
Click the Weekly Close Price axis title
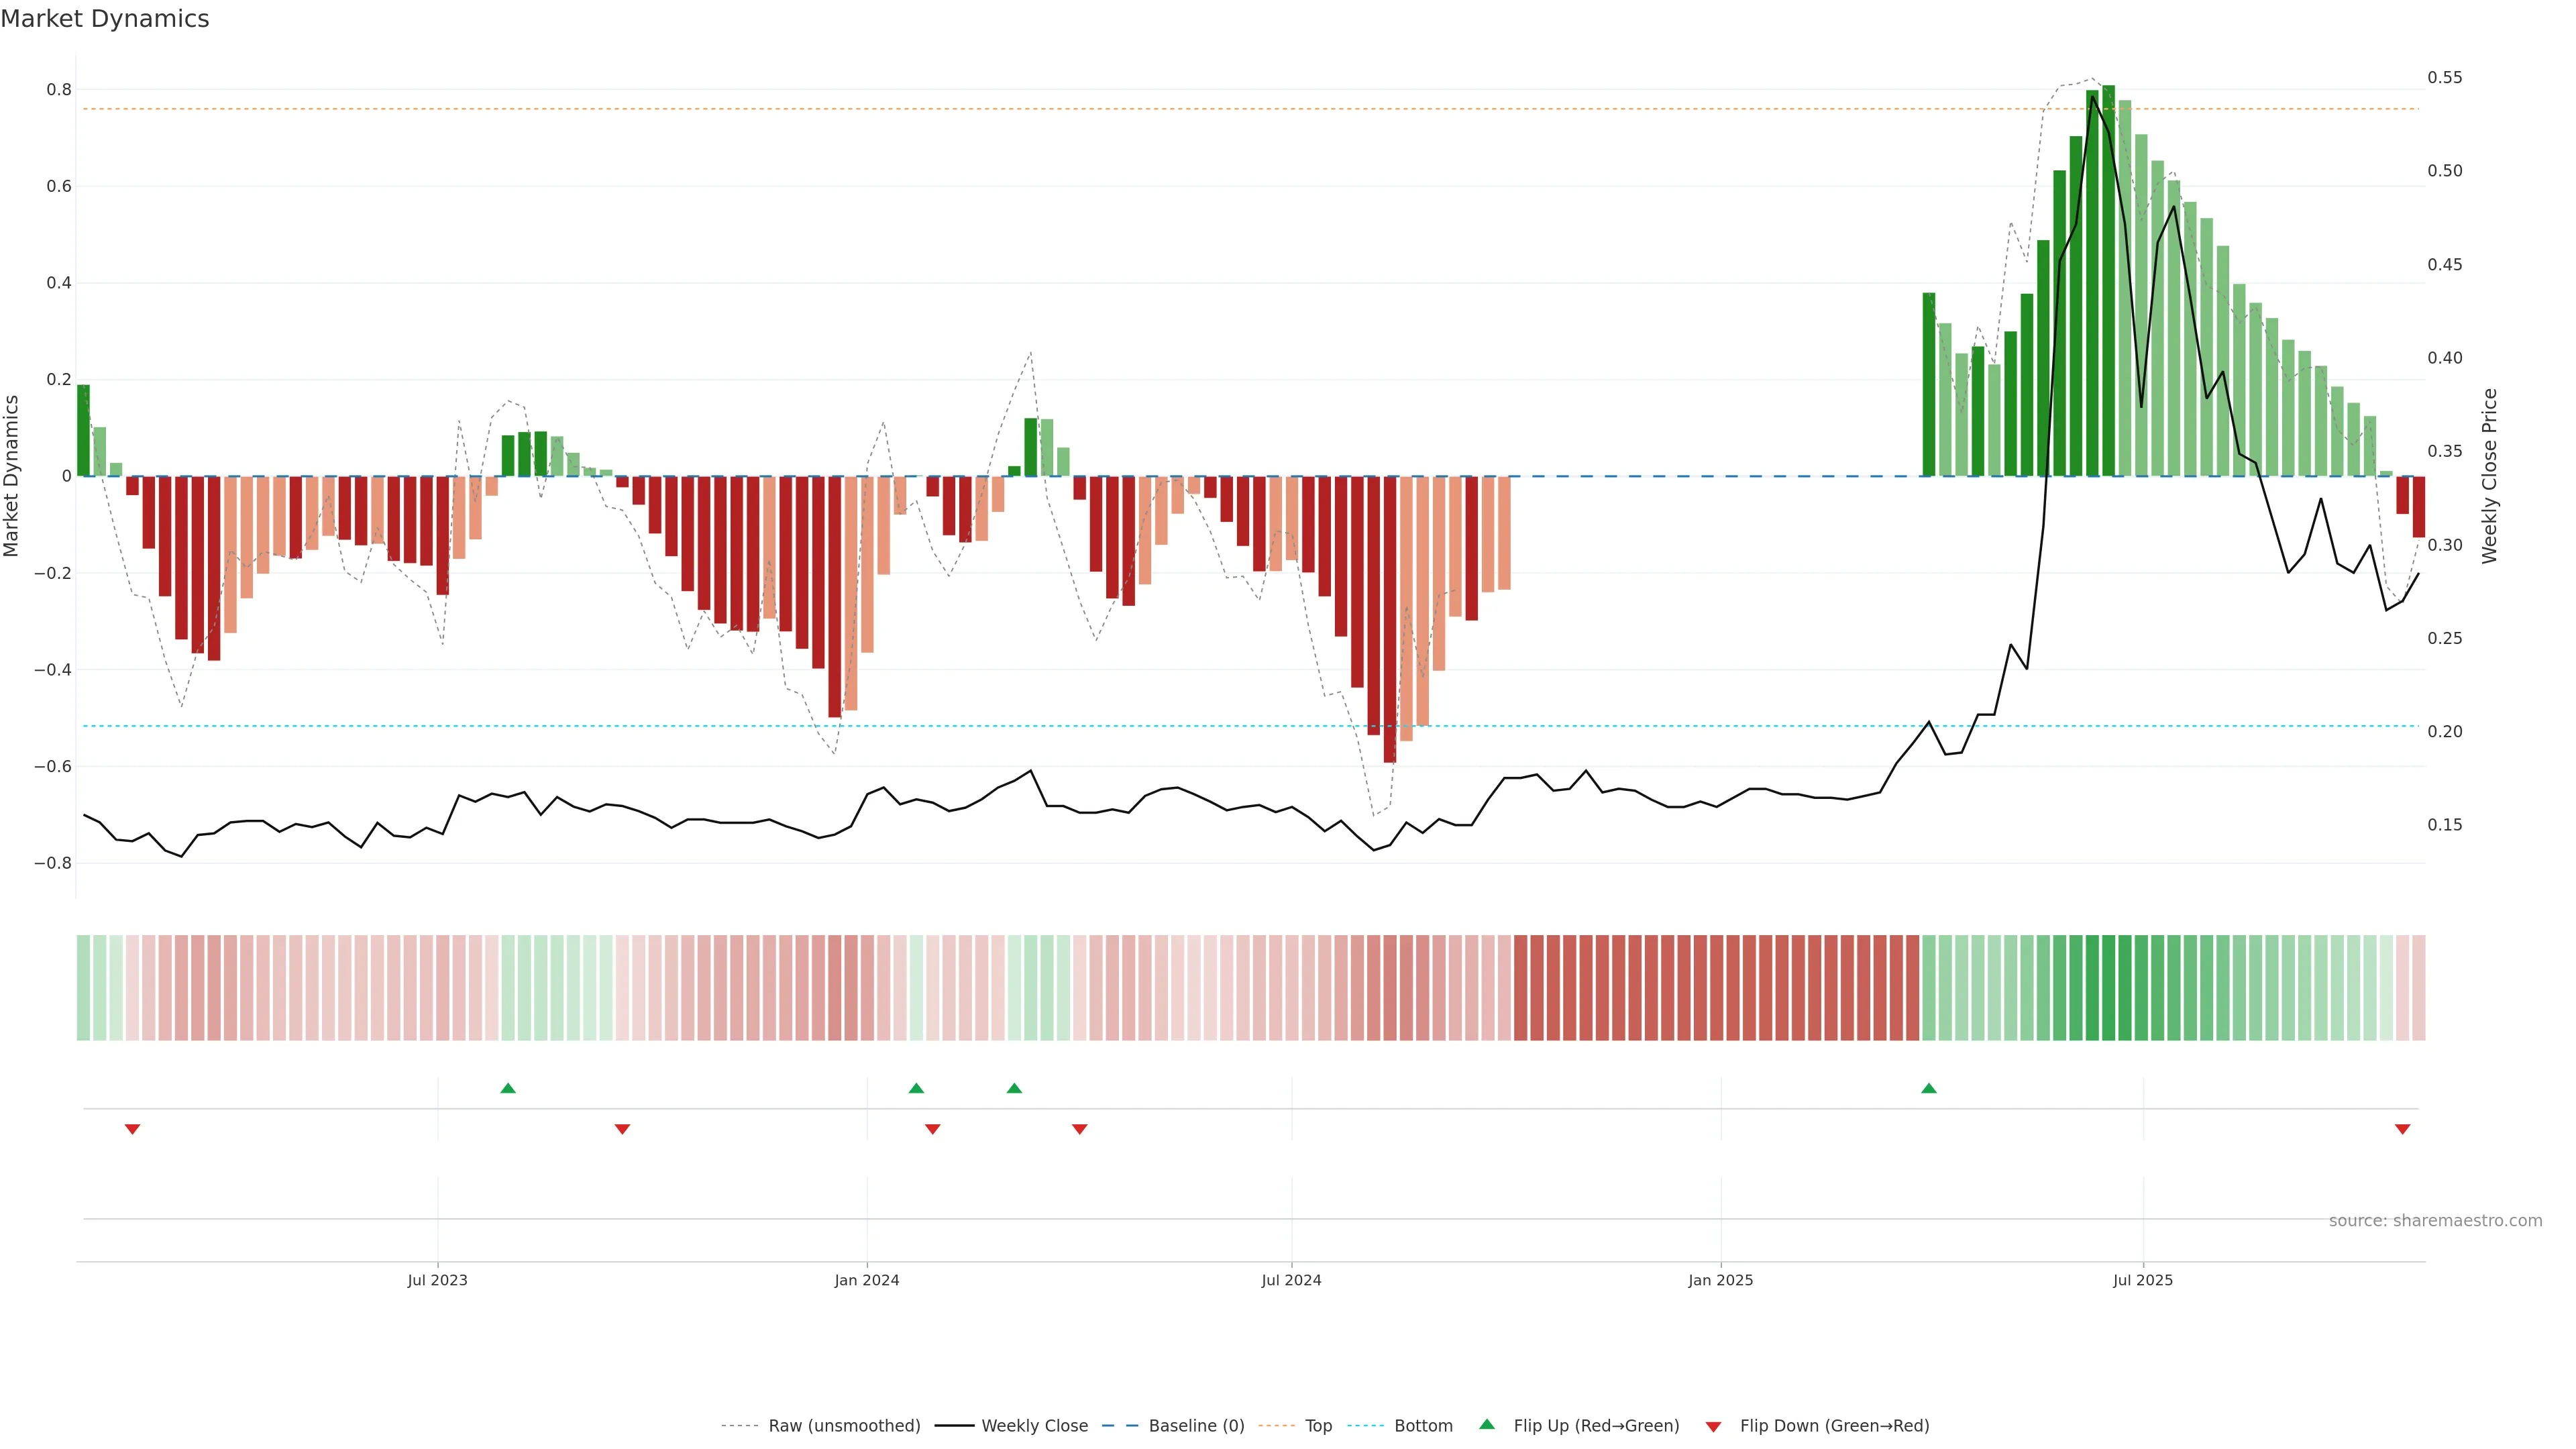click(2489, 476)
